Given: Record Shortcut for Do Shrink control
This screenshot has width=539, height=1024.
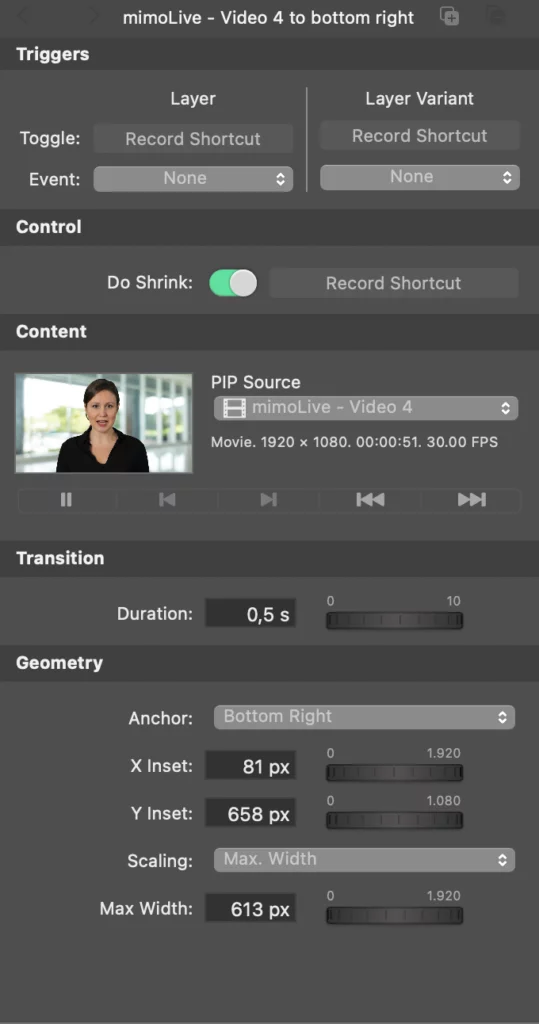Looking at the screenshot, I should tap(393, 283).
